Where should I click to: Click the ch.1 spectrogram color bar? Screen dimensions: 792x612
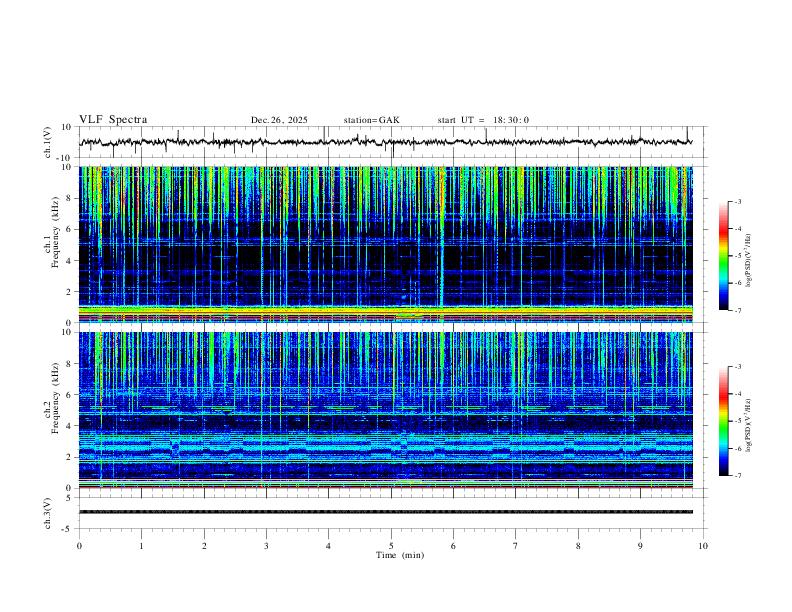point(723,256)
